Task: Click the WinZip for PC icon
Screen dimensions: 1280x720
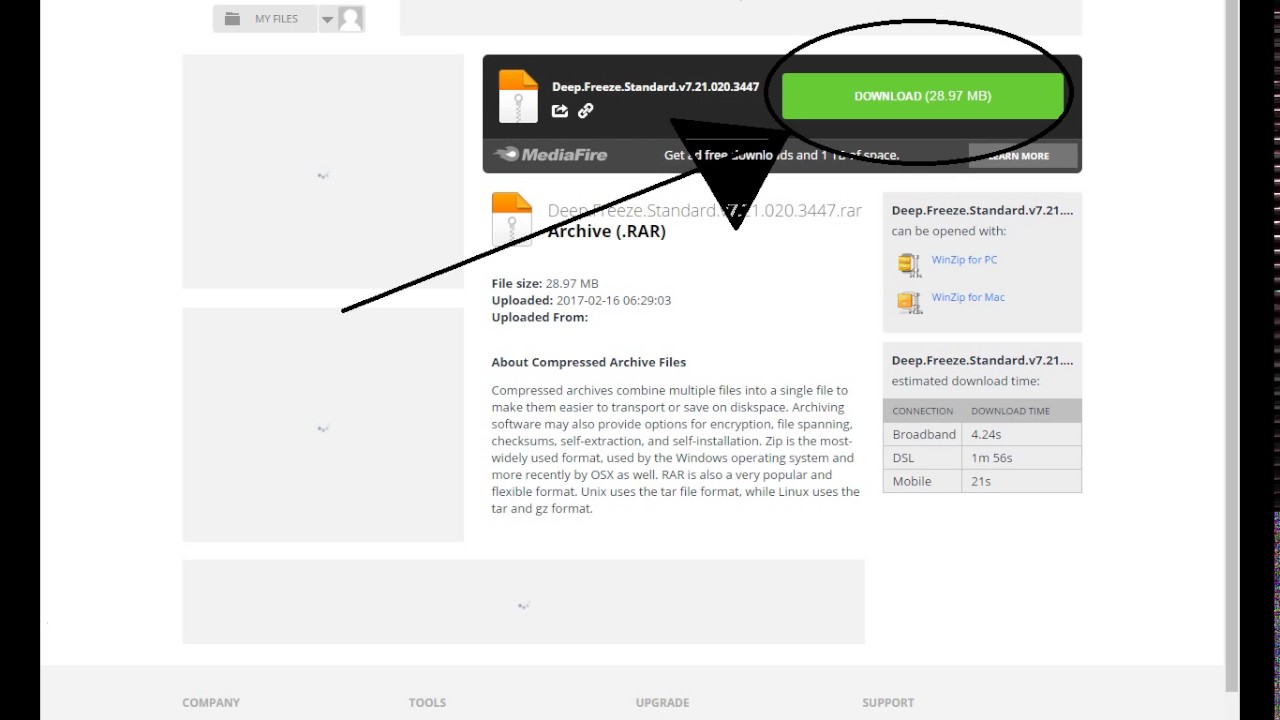Action: click(909, 263)
